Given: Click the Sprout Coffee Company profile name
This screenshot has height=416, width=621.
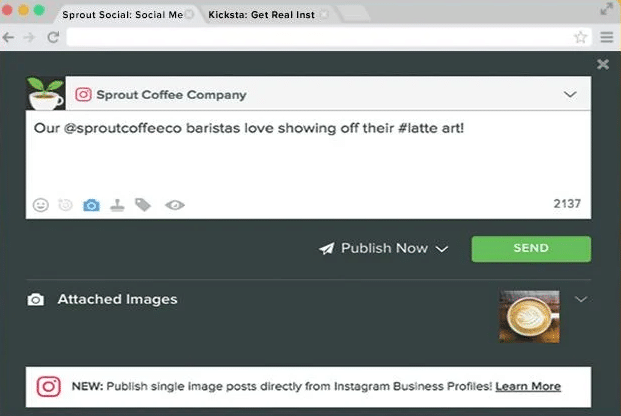Looking at the screenshot, I should click(x=171, y=95).
